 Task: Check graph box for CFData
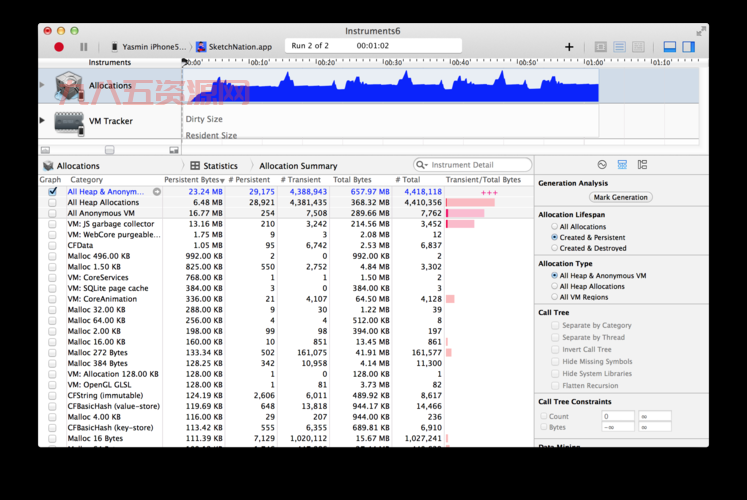(52, 245)
